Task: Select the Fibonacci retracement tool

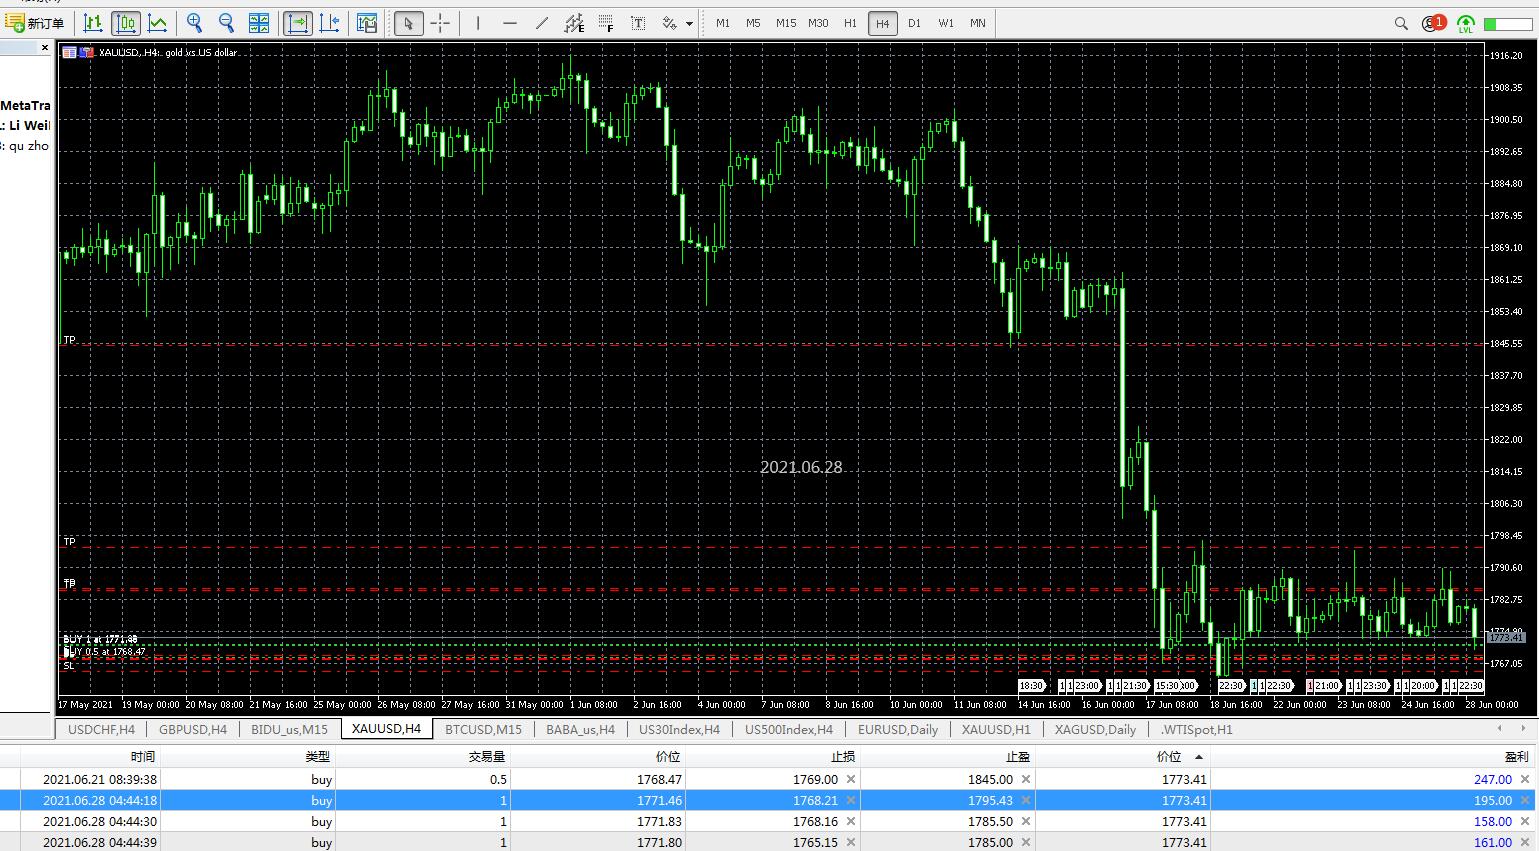Action: click(x=606, y=23)
